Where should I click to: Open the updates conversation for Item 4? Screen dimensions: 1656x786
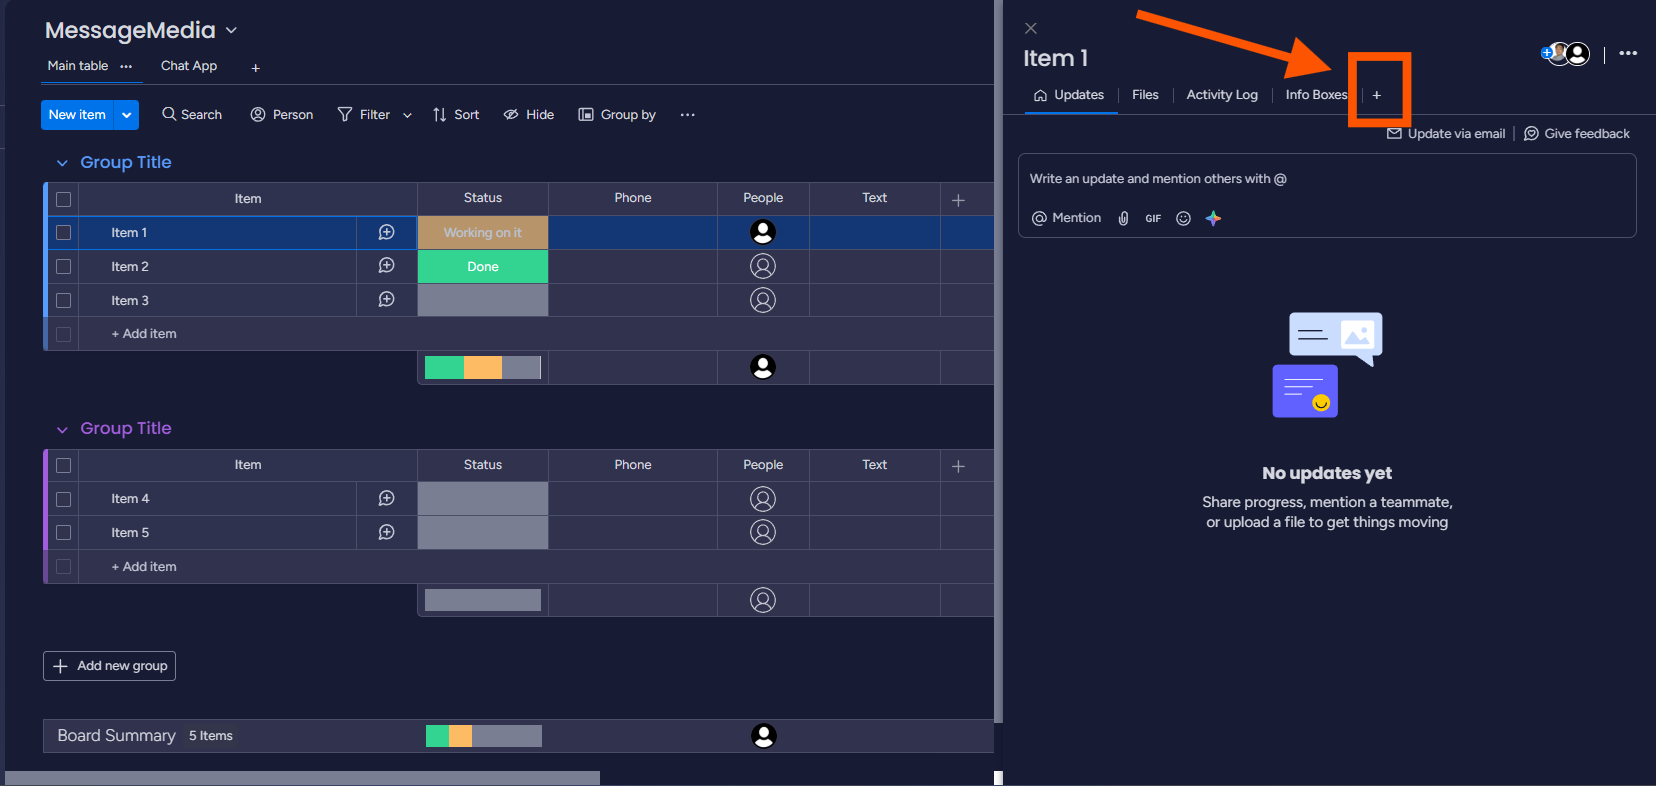386,498
